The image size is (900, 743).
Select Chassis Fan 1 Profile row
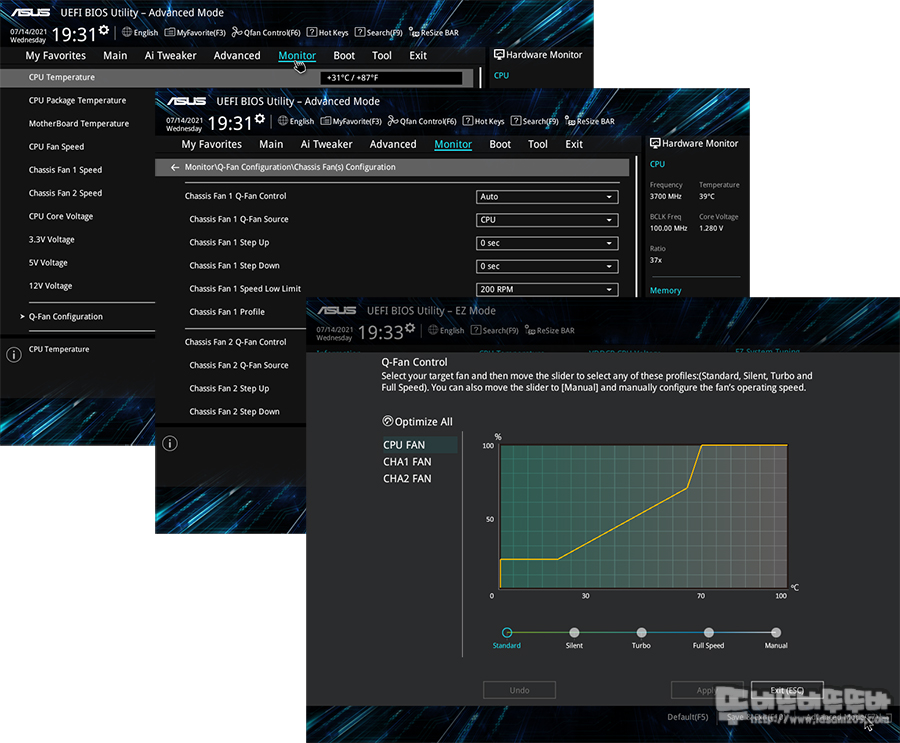point(227,312)
